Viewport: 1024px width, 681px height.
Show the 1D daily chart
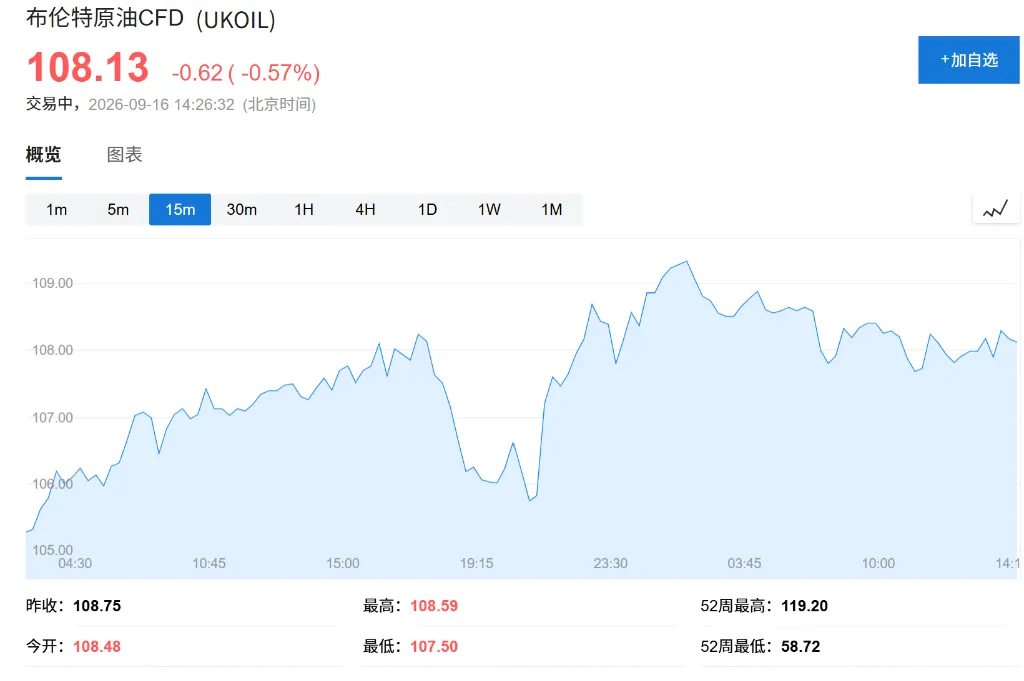(427, 210)
